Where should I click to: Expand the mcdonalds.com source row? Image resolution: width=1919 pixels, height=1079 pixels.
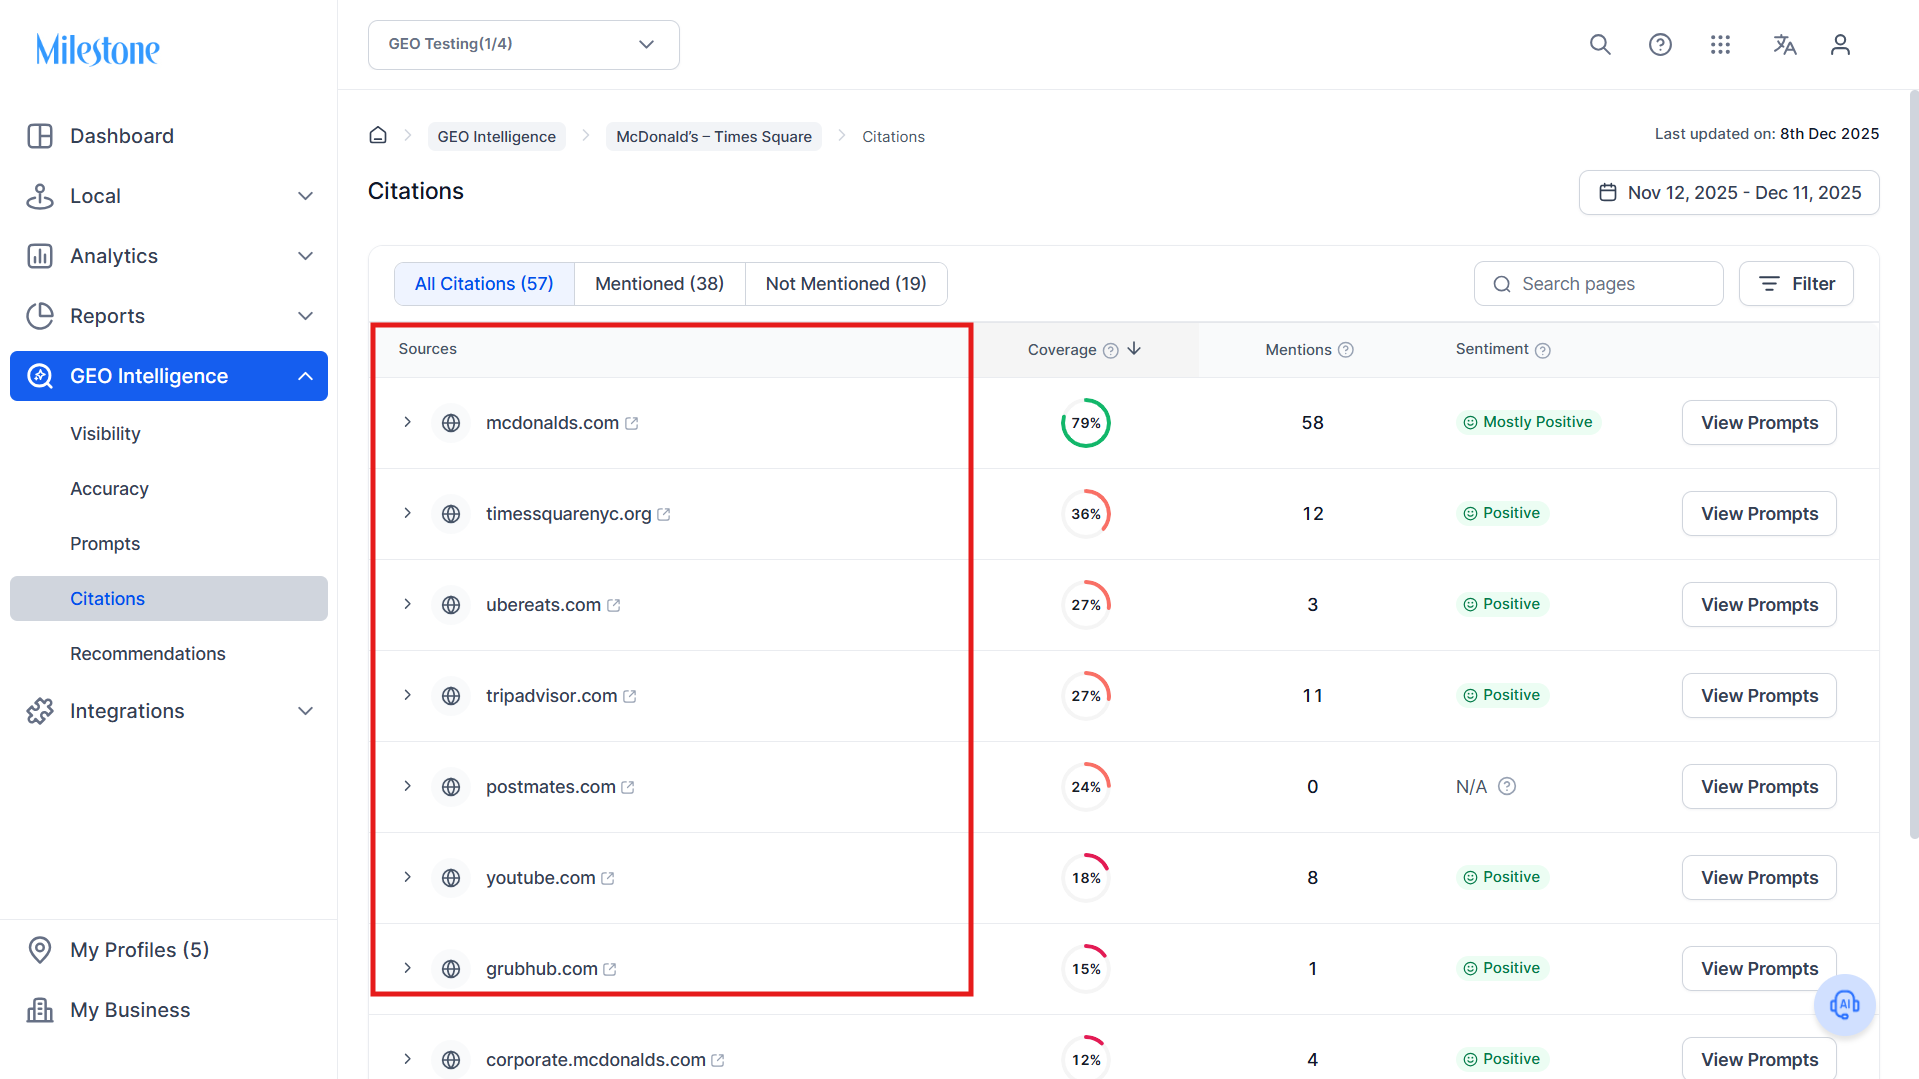coord(408,422)
